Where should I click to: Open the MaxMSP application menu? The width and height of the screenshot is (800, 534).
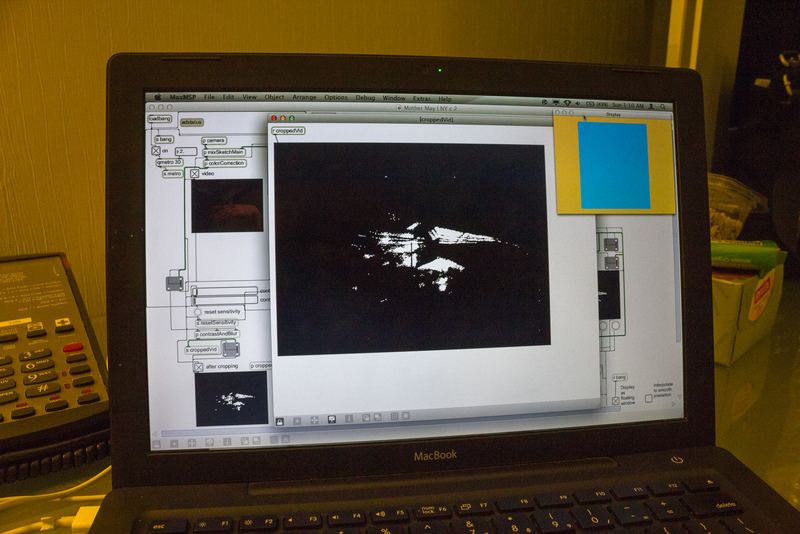(x=183, y=97)
